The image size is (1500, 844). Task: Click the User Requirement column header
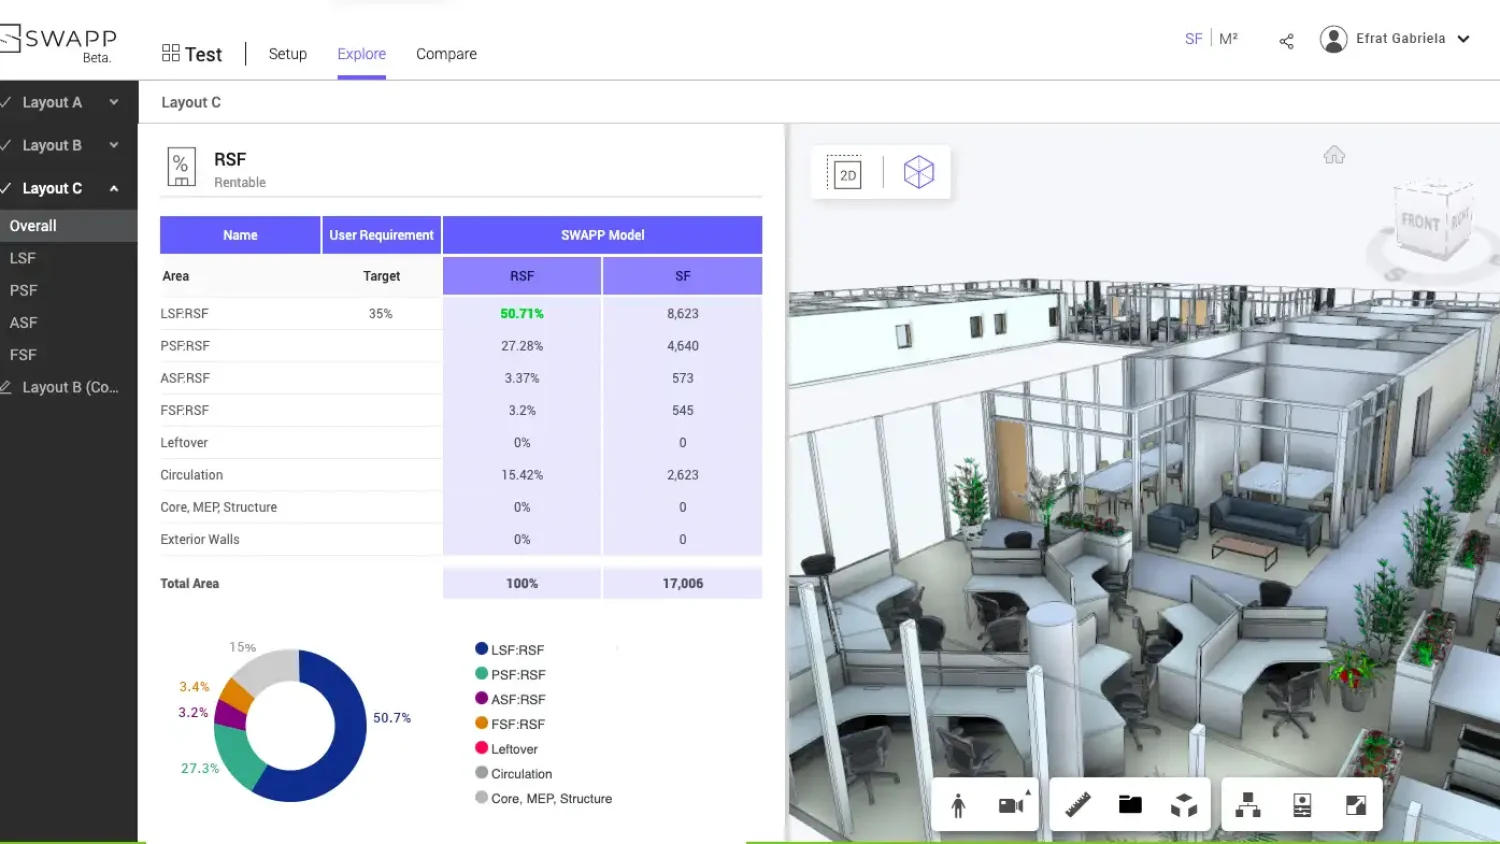click(x=381, y=235)
